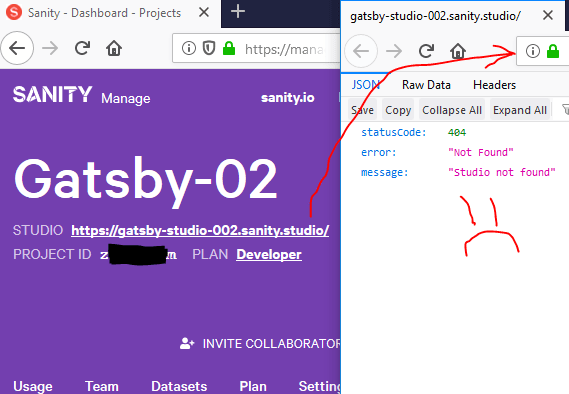Click the STUDIO label
Image resolution: width=569 pixels, height=394 pixels.
(x=38, y=230)
